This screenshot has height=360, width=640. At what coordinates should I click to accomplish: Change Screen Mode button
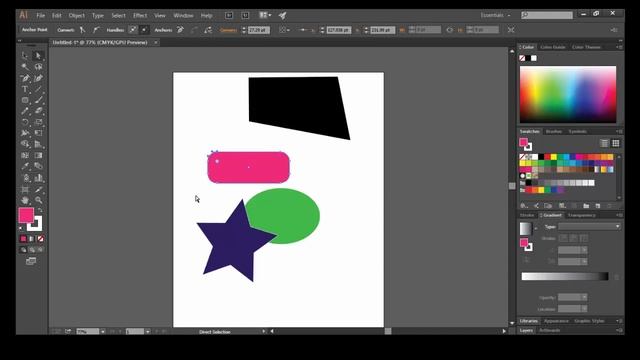(31, 261)
